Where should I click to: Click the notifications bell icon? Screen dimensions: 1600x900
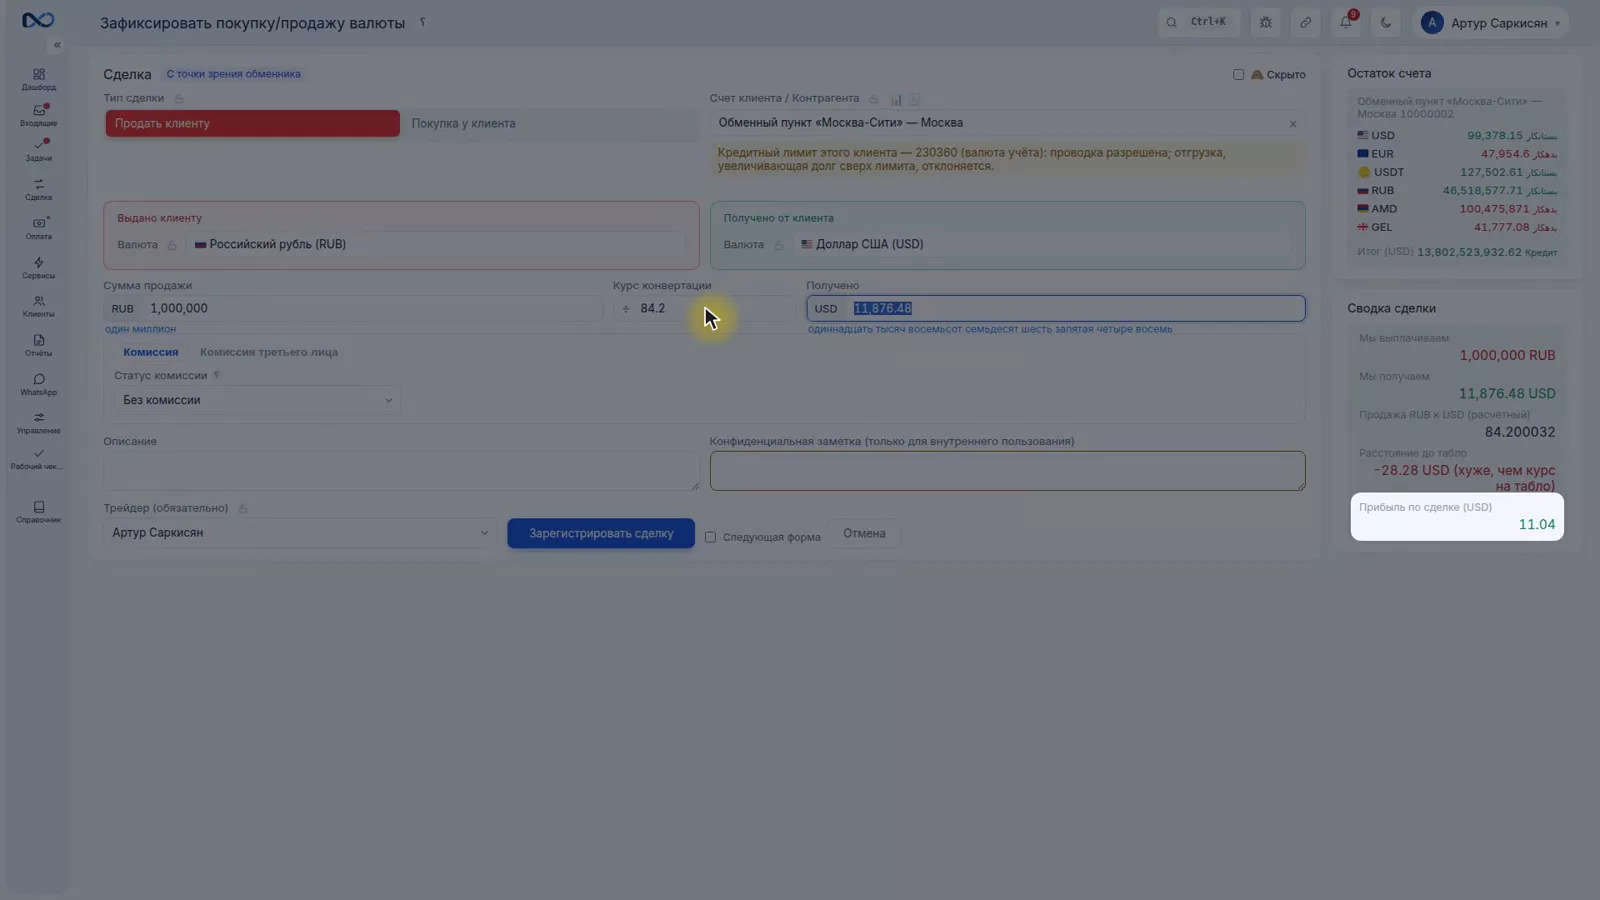(1346, 22)
